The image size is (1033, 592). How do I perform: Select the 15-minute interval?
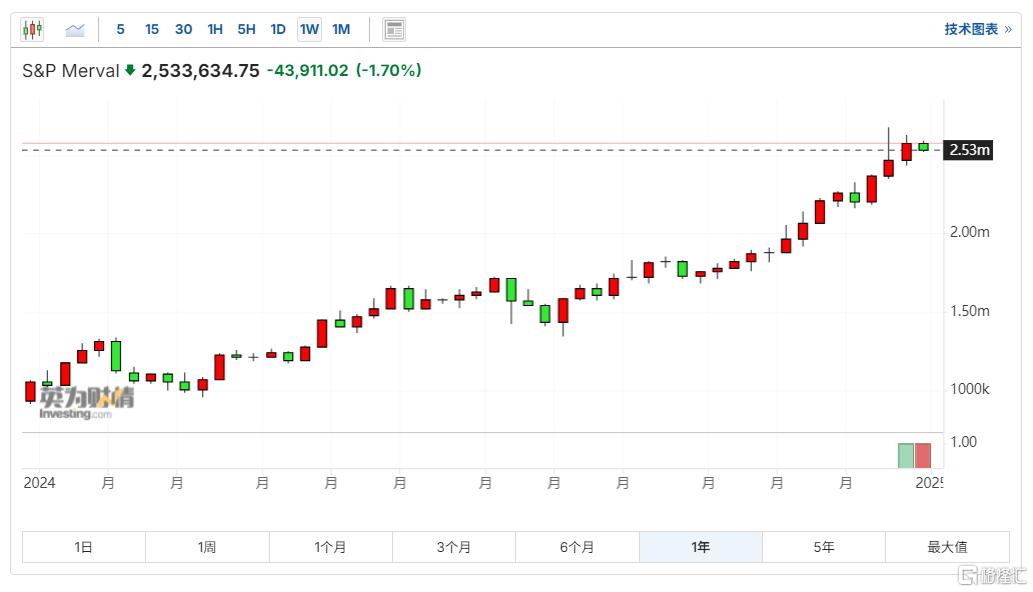coord(152,30)
